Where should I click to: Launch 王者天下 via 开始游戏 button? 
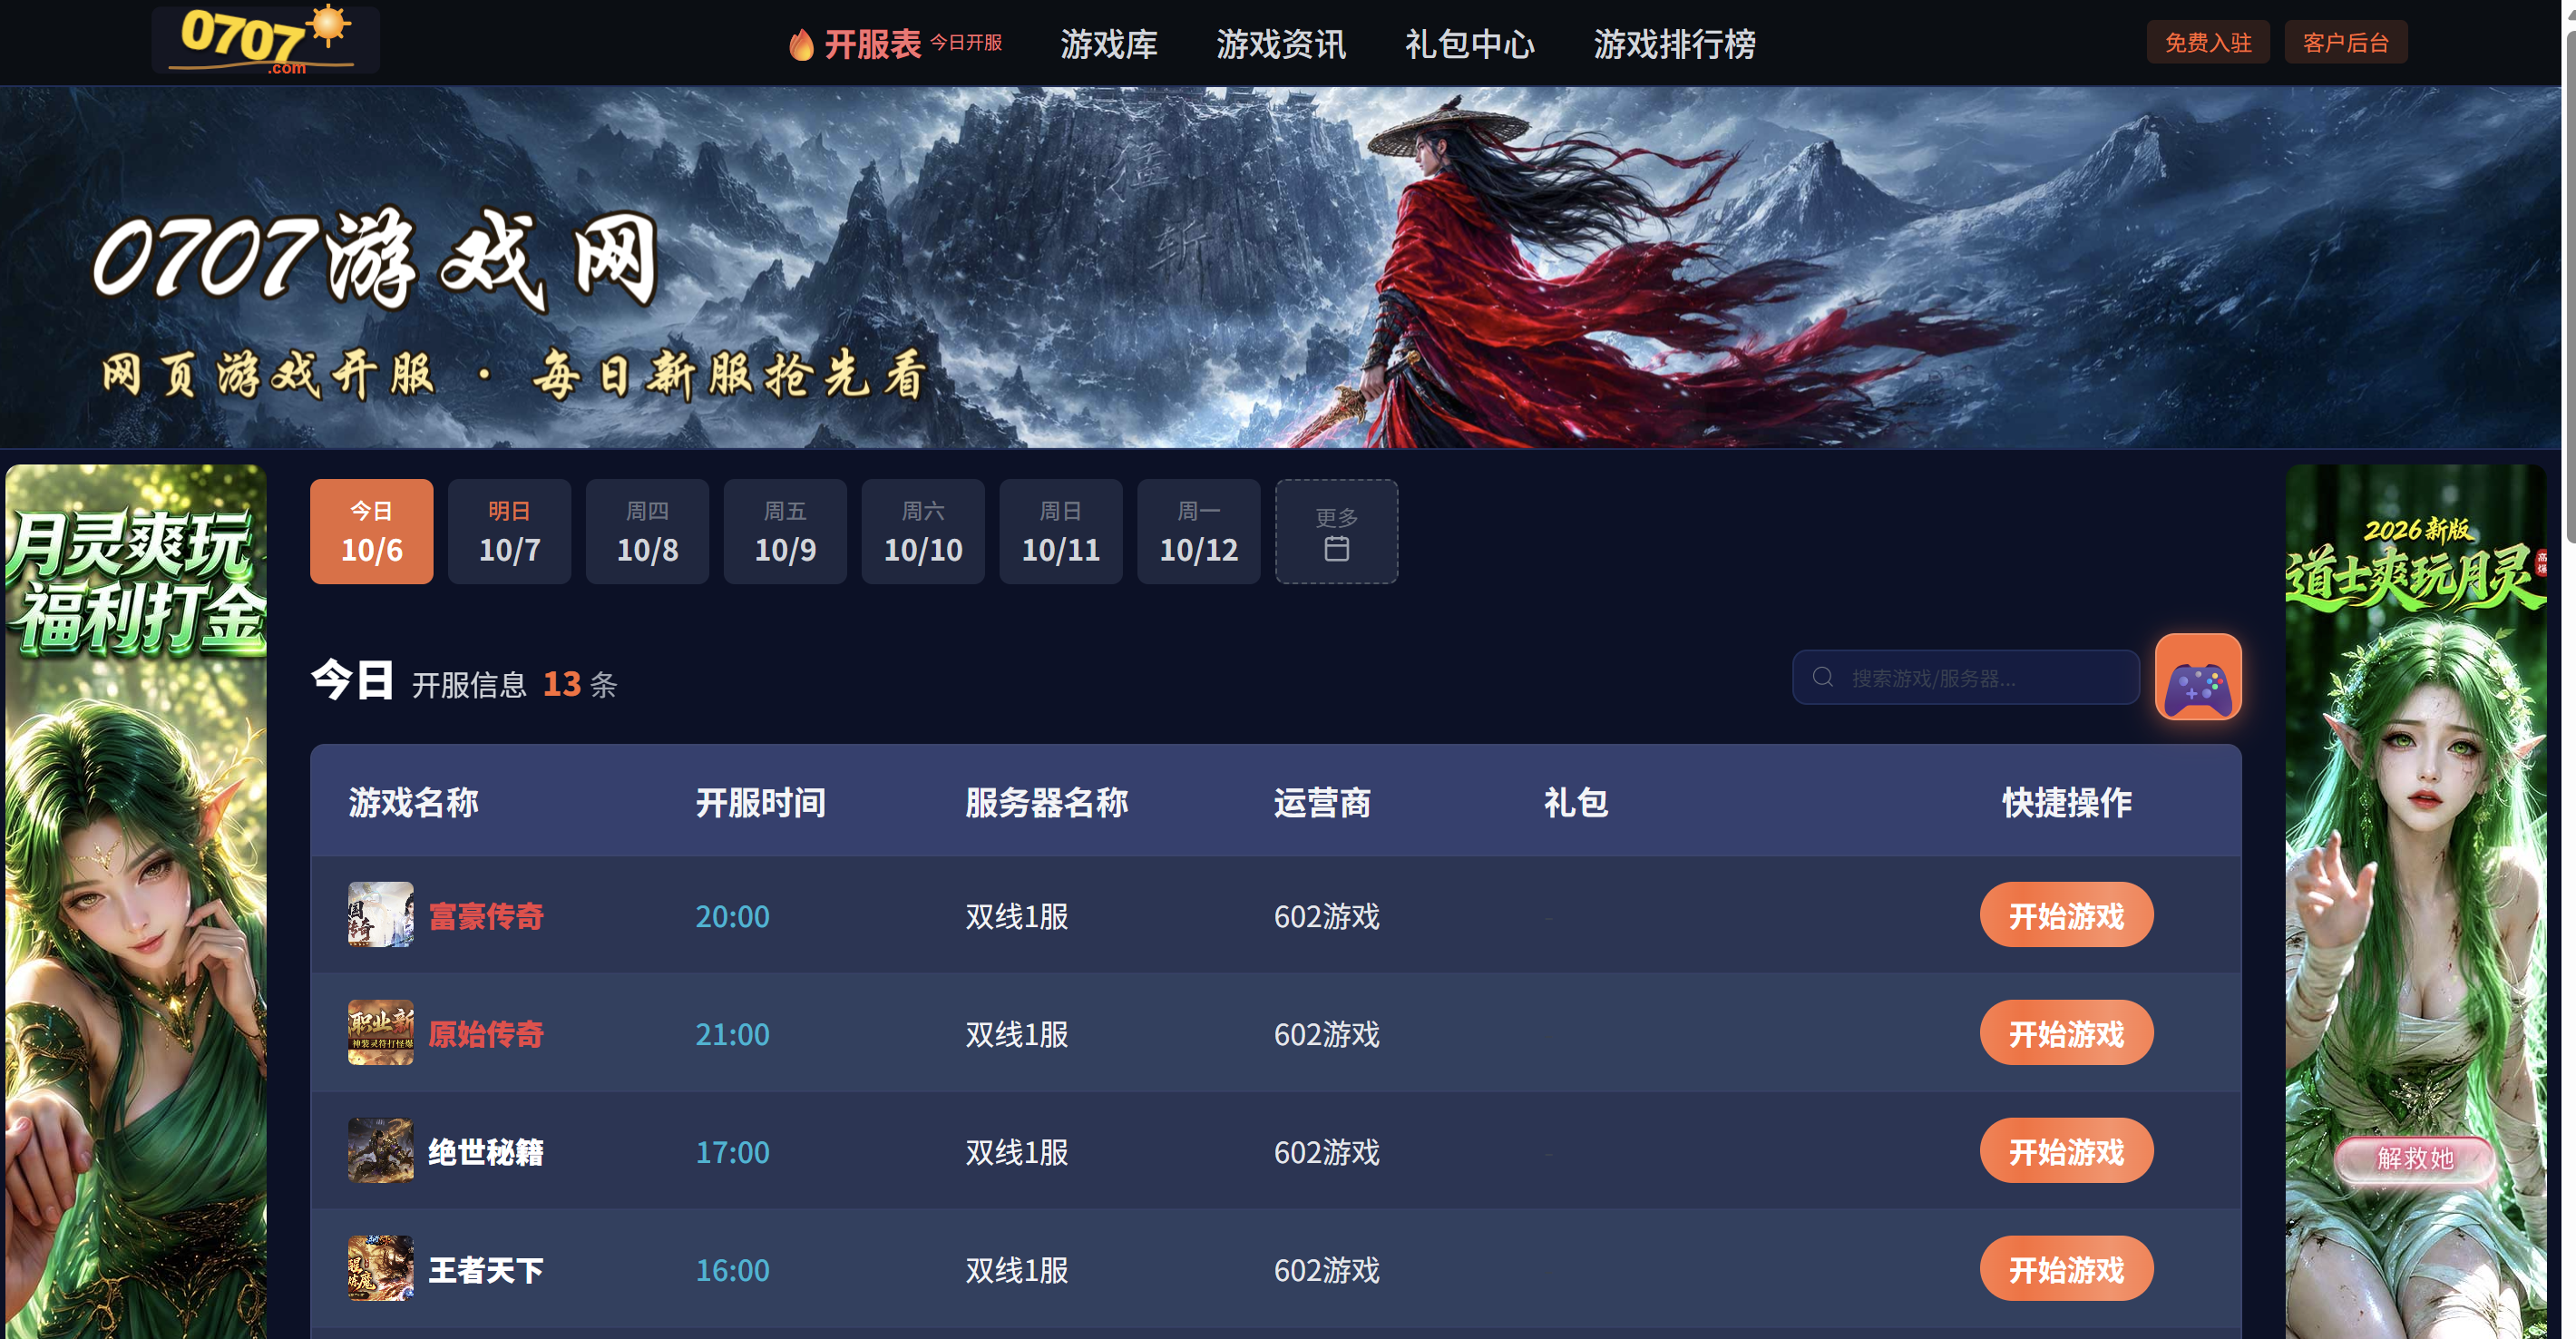click(x=2066, y=1269)
